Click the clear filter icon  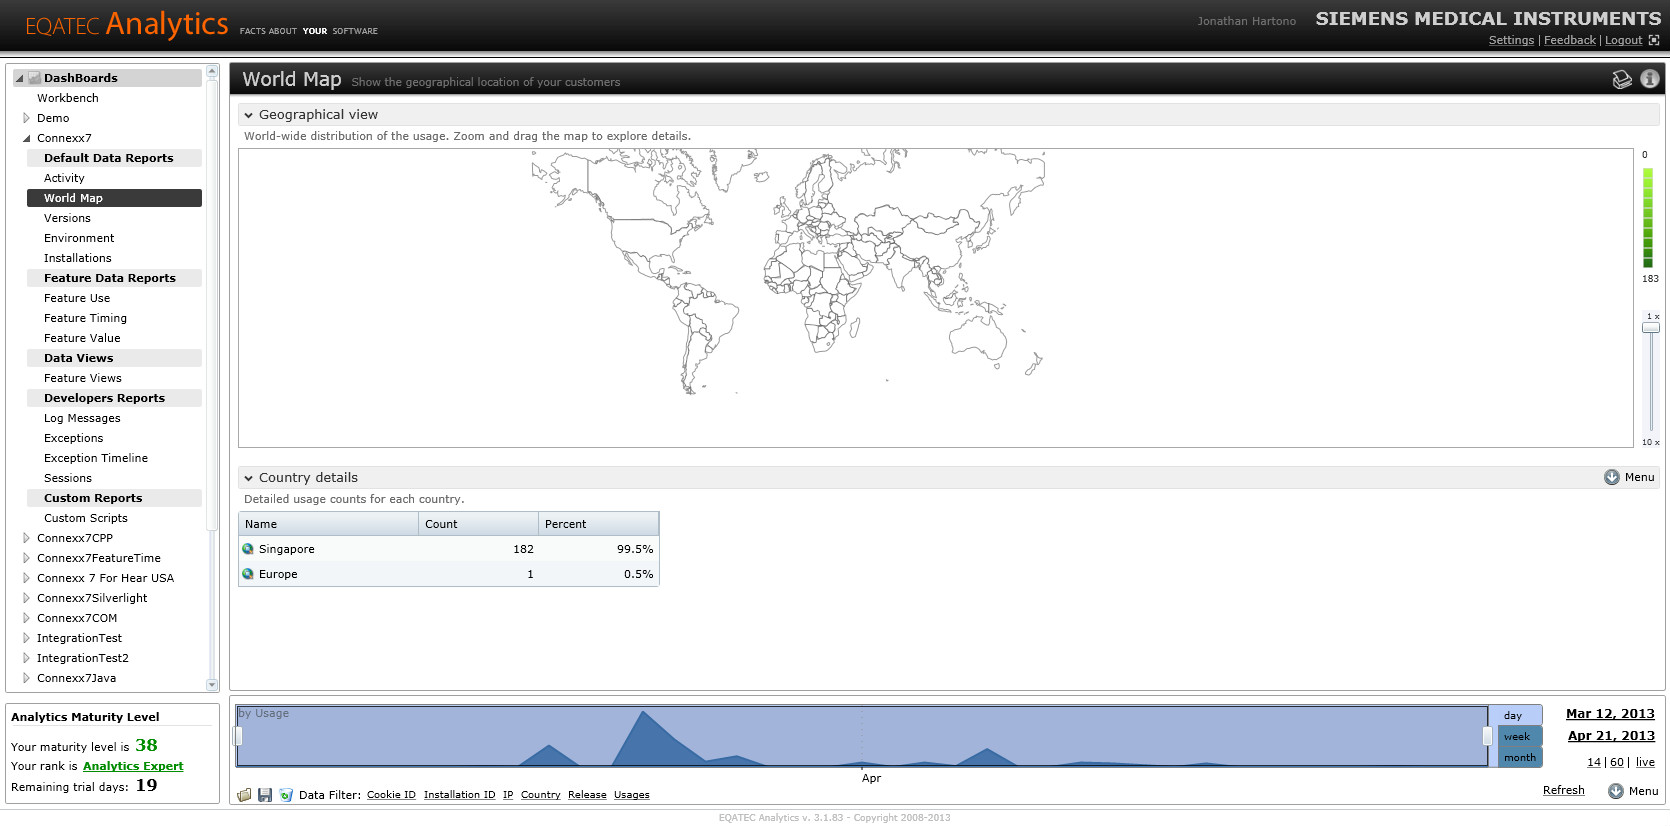pos(286,795)
